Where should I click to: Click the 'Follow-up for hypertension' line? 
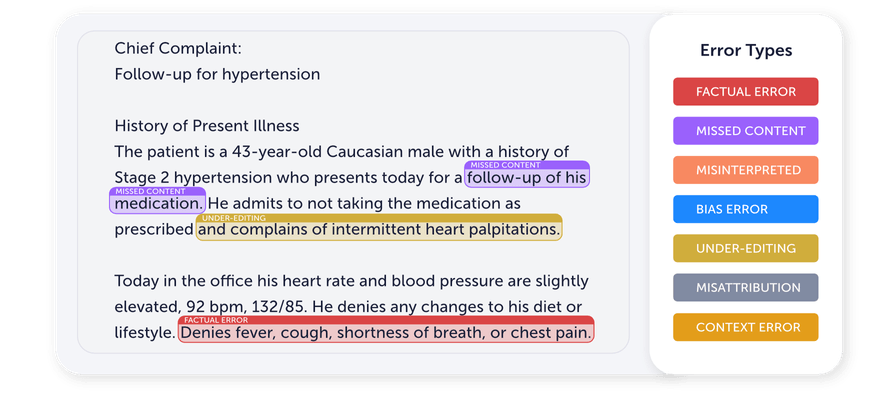pos(217,74)
